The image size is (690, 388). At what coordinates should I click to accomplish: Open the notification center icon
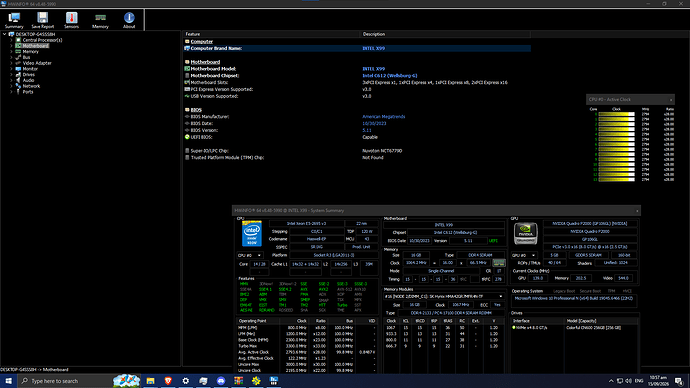pos(679,381)
